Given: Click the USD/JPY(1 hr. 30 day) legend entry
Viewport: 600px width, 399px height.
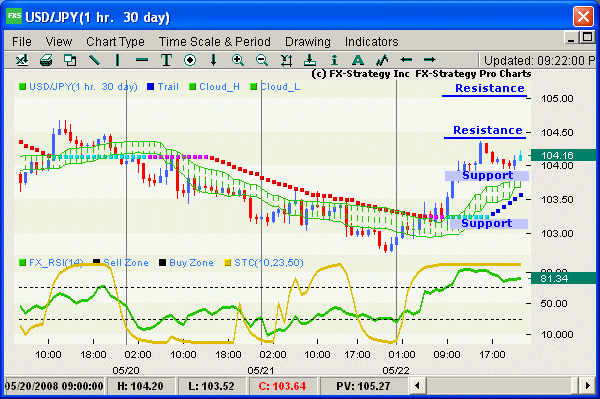Looking at the screenshot, I should (x=78, y=87).
